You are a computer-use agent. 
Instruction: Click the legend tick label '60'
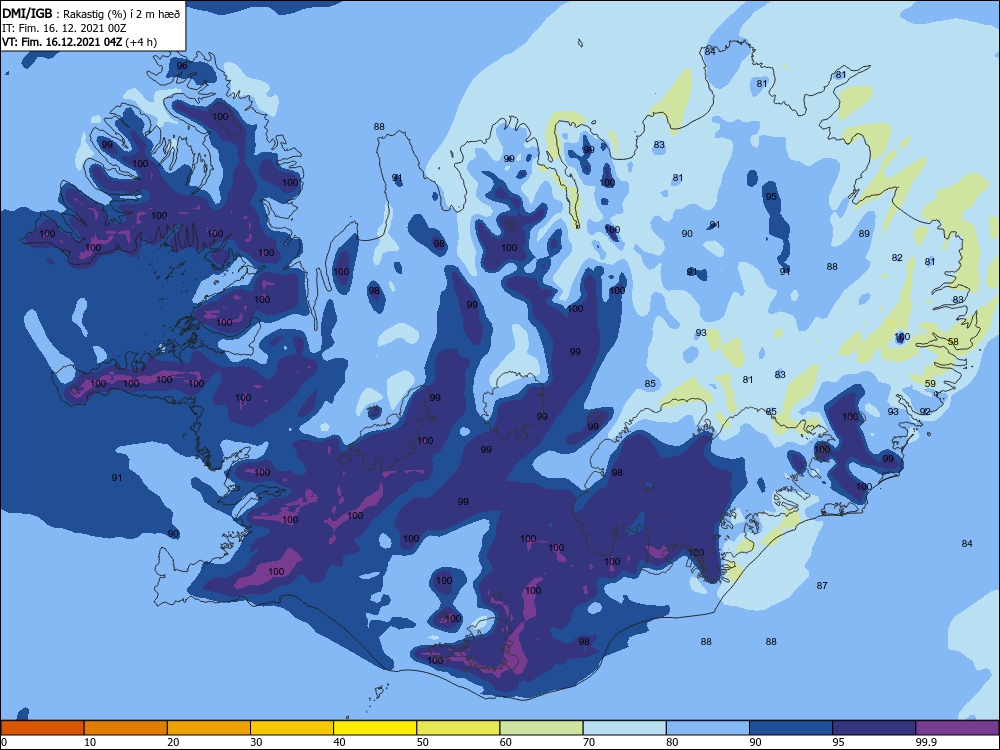(506, 742)
